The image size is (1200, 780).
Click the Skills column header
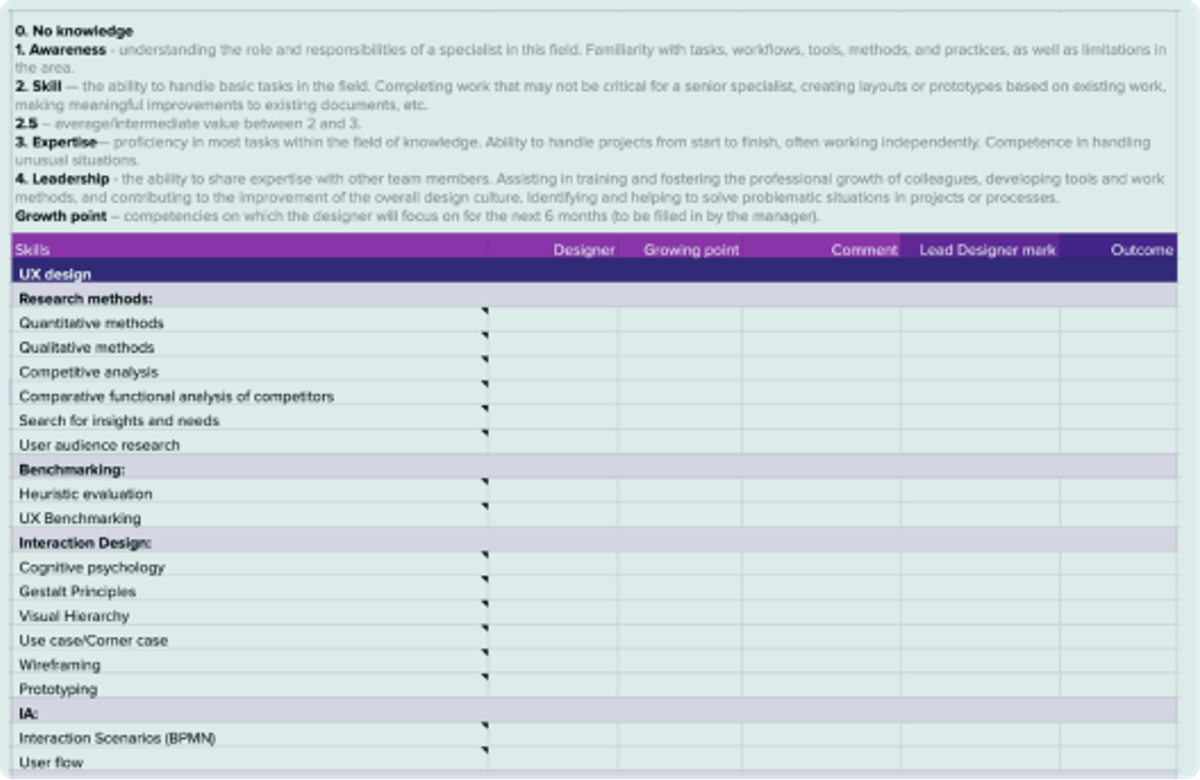click(32, 251)
